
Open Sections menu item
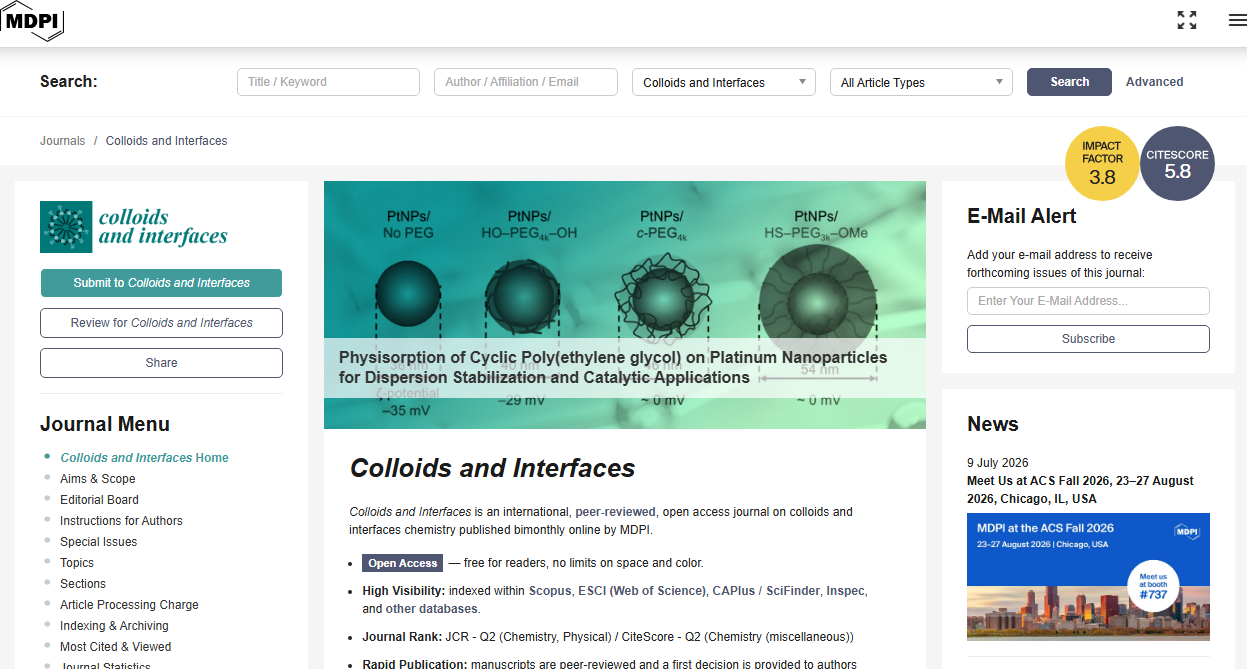[x=83, y=584]
